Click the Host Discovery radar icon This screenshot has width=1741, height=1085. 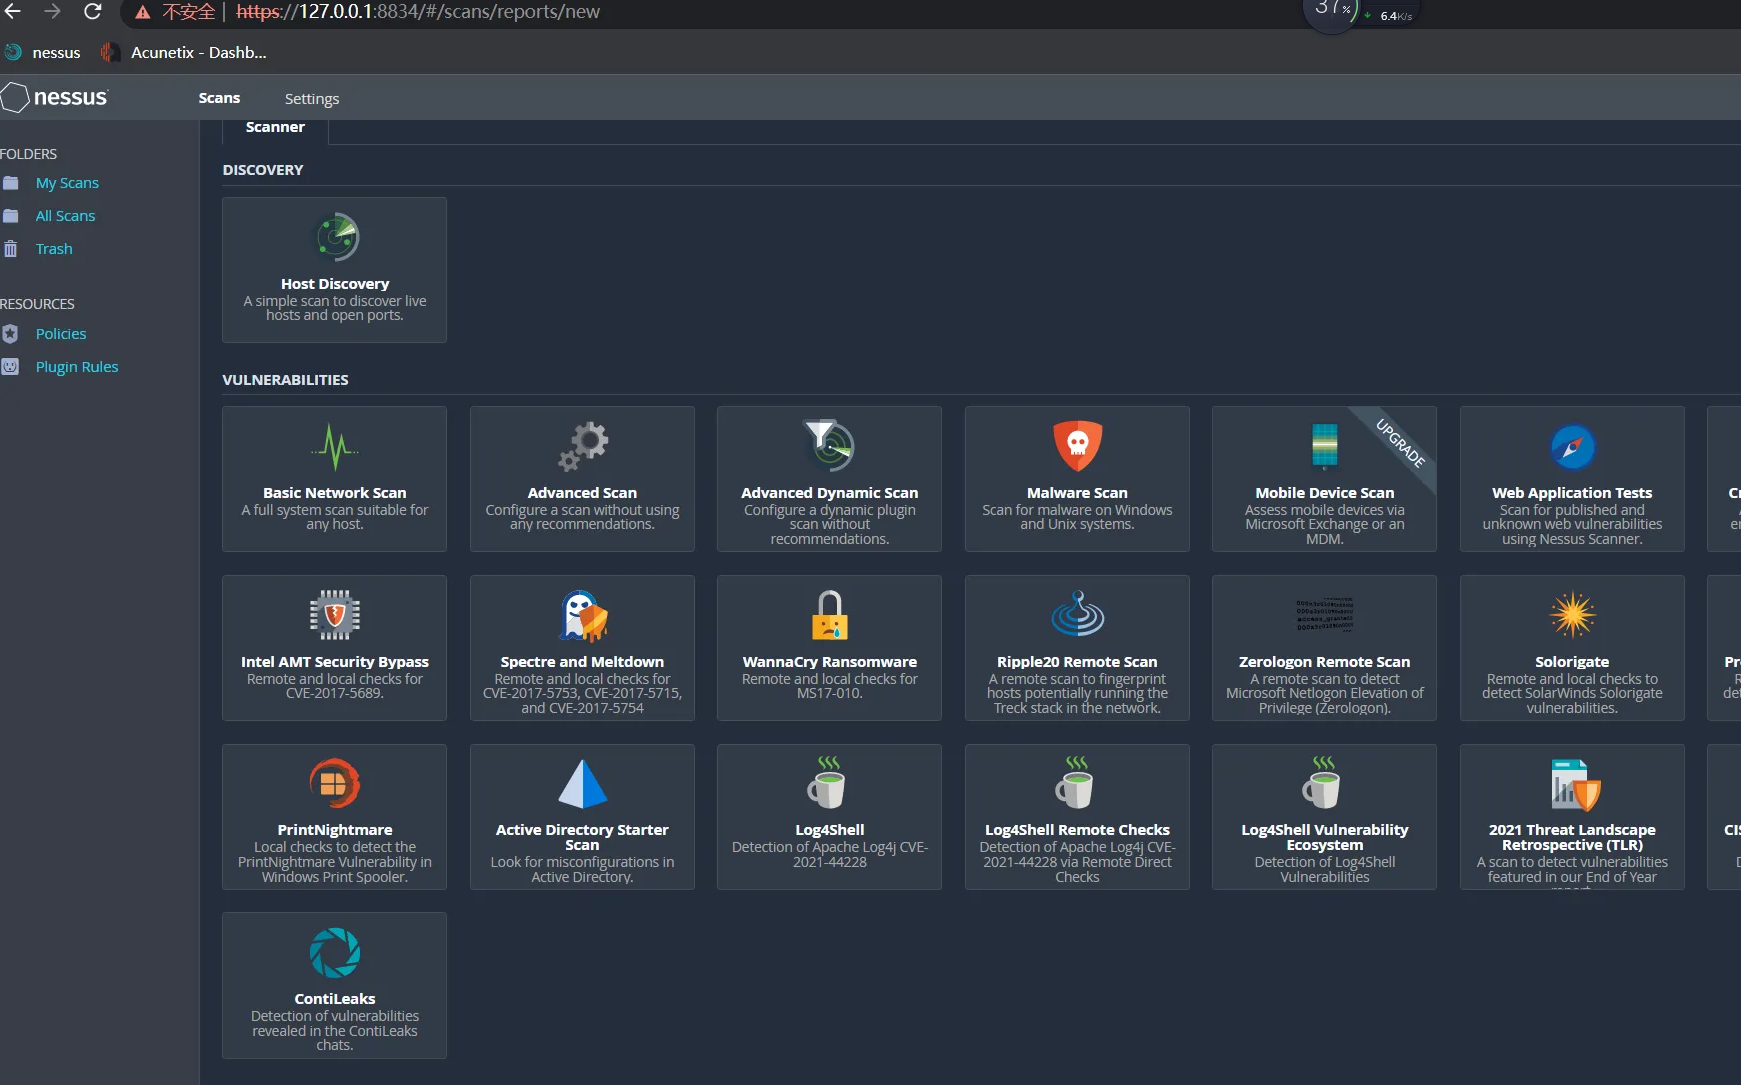(x=337, y=237)
